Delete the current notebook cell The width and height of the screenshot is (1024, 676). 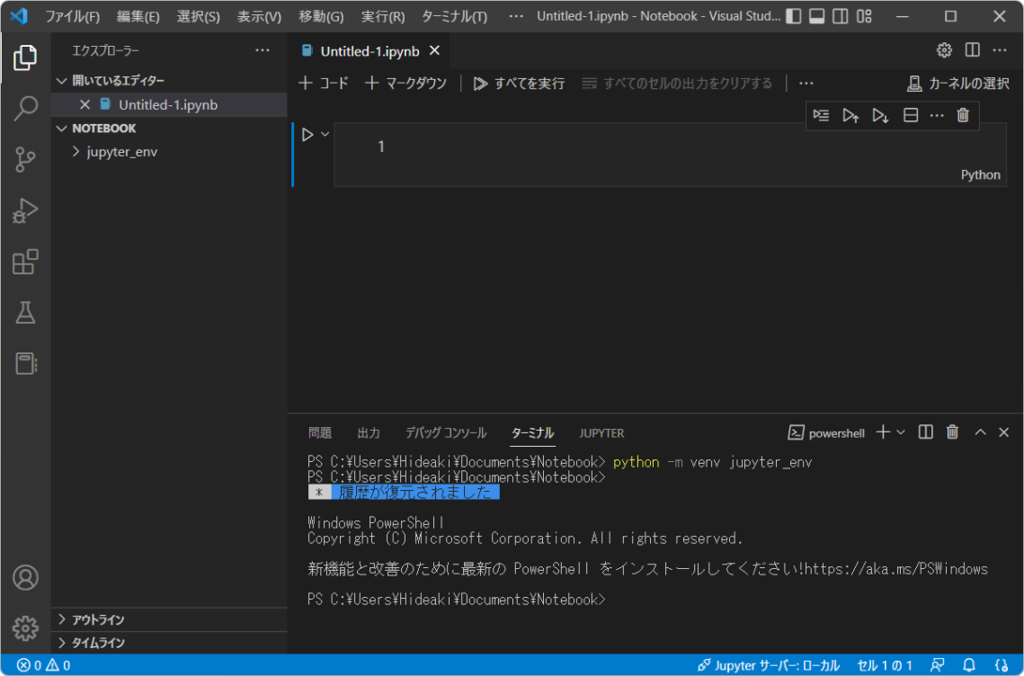pos(962,115)
